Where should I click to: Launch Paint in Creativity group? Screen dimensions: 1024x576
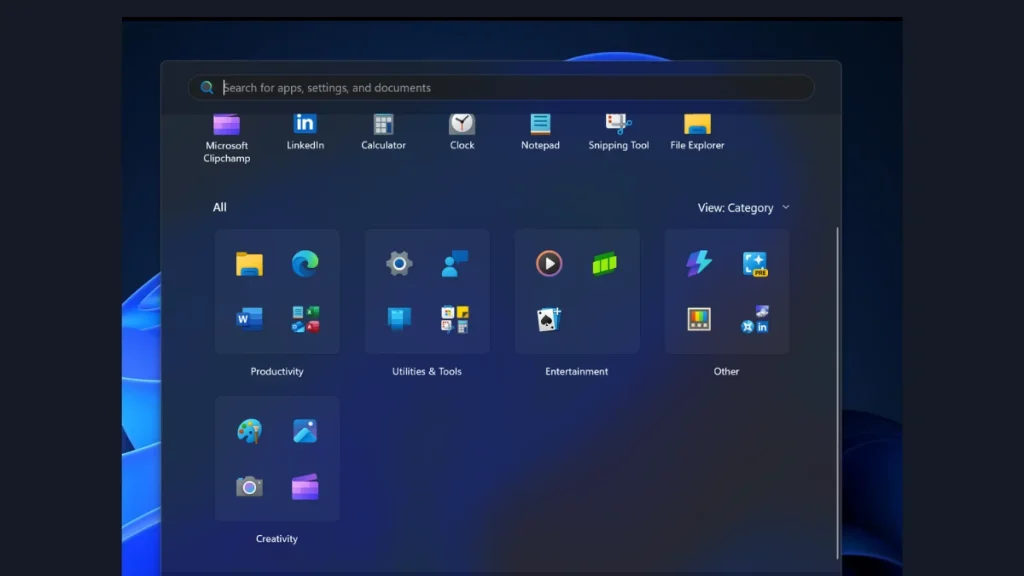(x=249, y=431)
